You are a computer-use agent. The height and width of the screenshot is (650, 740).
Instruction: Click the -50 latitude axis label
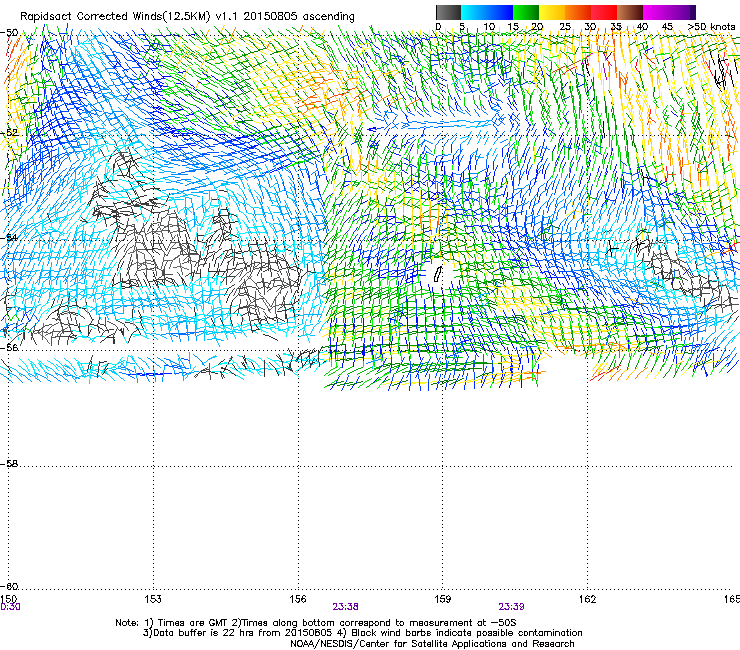coord(9,33)
